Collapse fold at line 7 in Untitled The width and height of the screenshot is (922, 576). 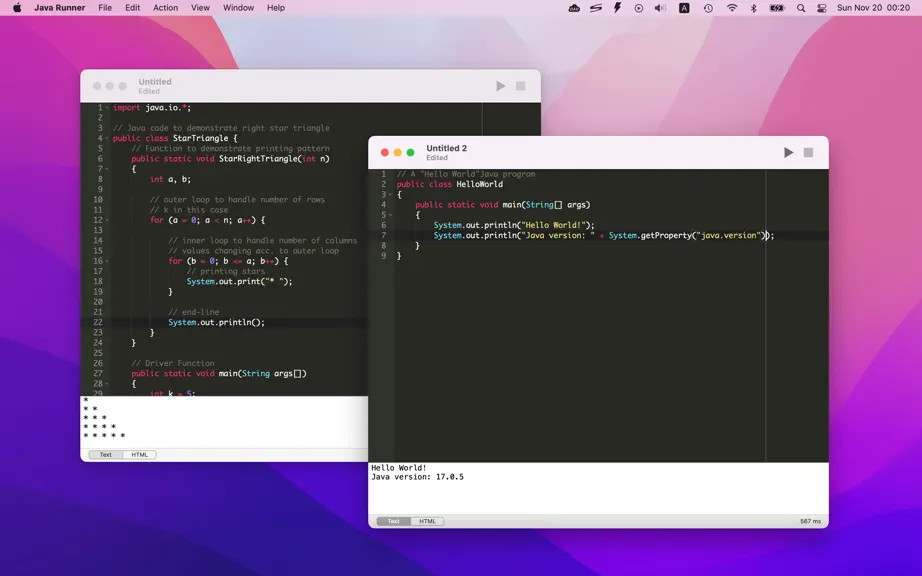106,169
